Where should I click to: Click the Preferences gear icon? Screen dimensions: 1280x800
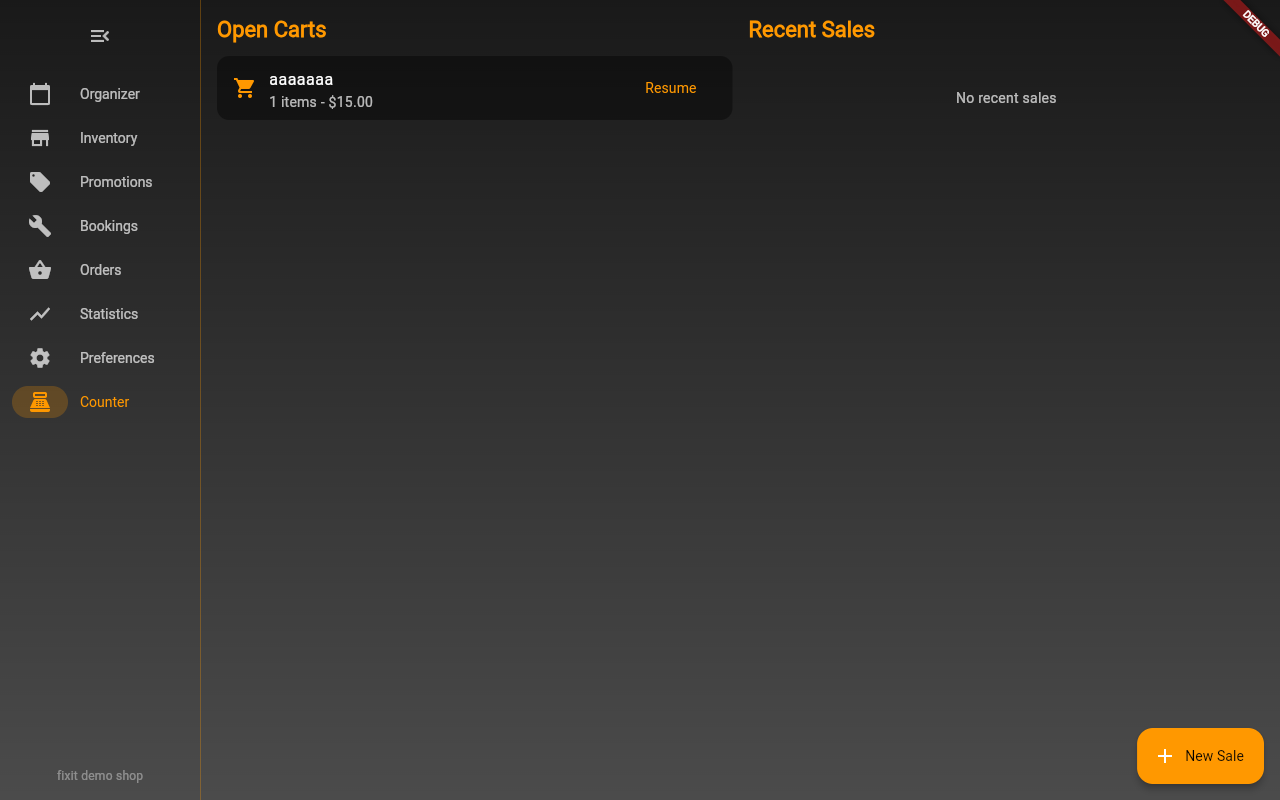pos(40,358)
